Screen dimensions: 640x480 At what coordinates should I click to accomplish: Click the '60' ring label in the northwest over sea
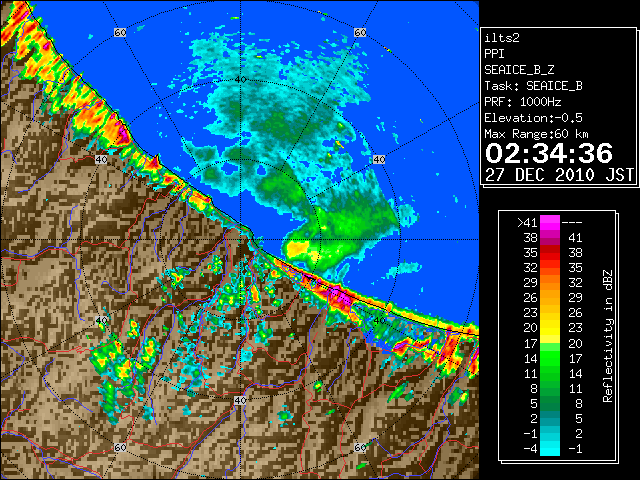pyautogui.click(x=120, y=32)
